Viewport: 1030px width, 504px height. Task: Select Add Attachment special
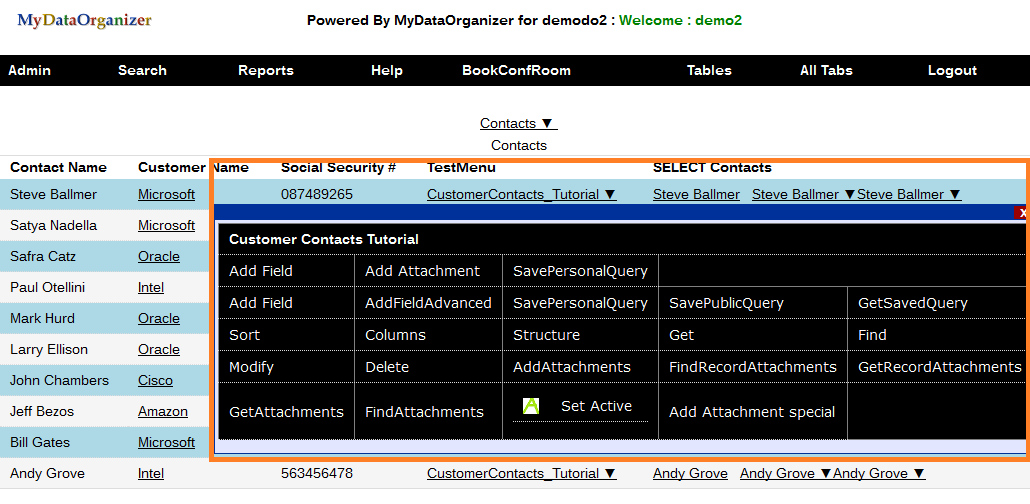752,412
